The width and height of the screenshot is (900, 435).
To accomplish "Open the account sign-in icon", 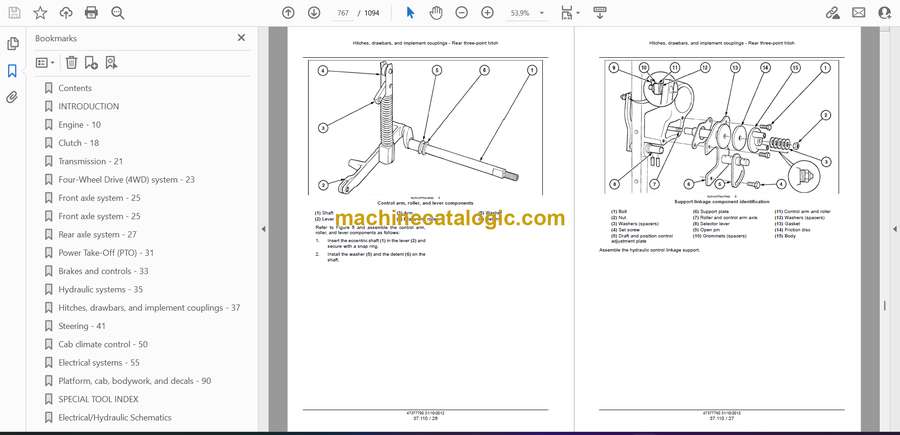I will tap(885, 13).
